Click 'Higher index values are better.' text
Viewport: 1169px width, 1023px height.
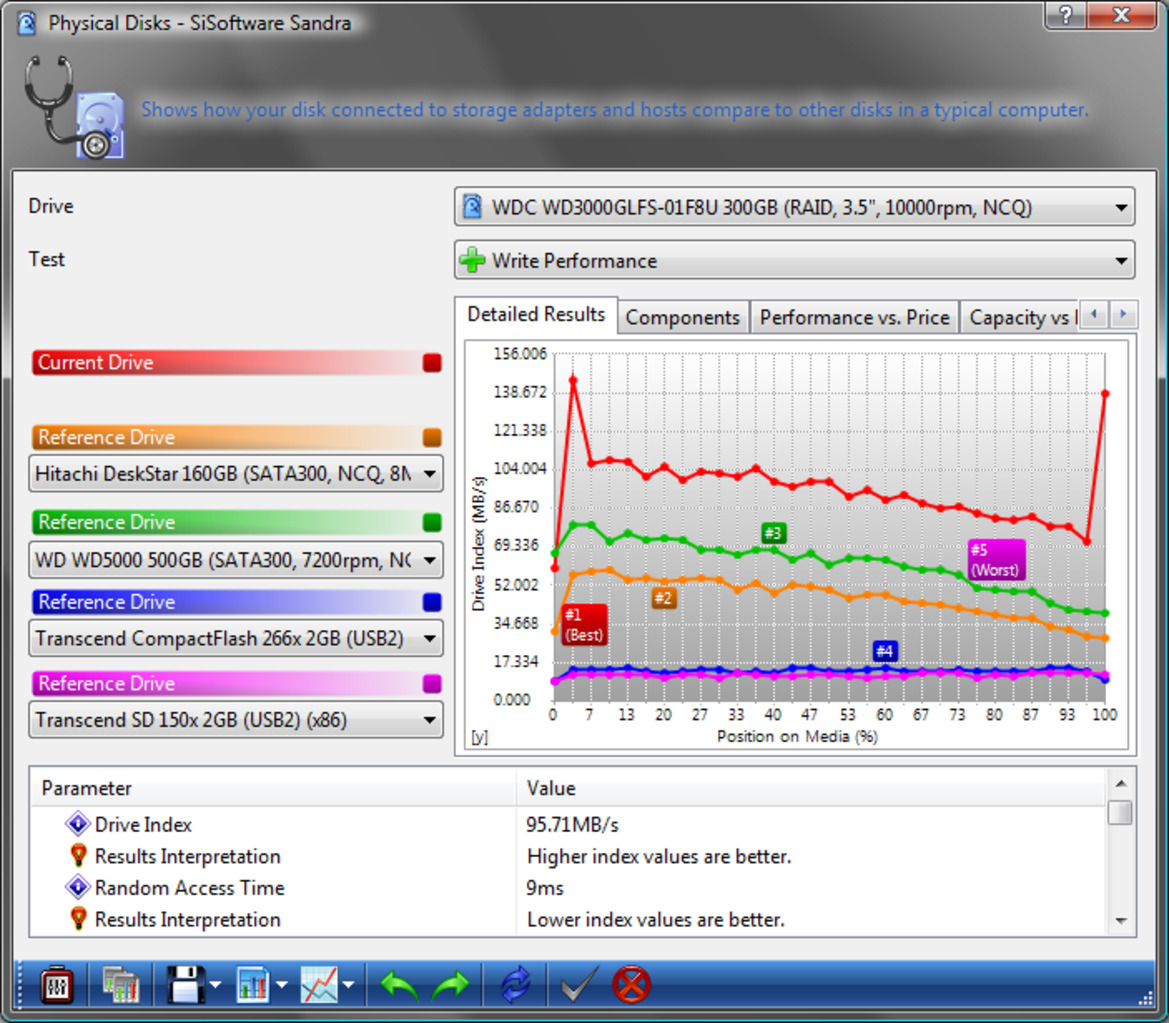point(659,856)
